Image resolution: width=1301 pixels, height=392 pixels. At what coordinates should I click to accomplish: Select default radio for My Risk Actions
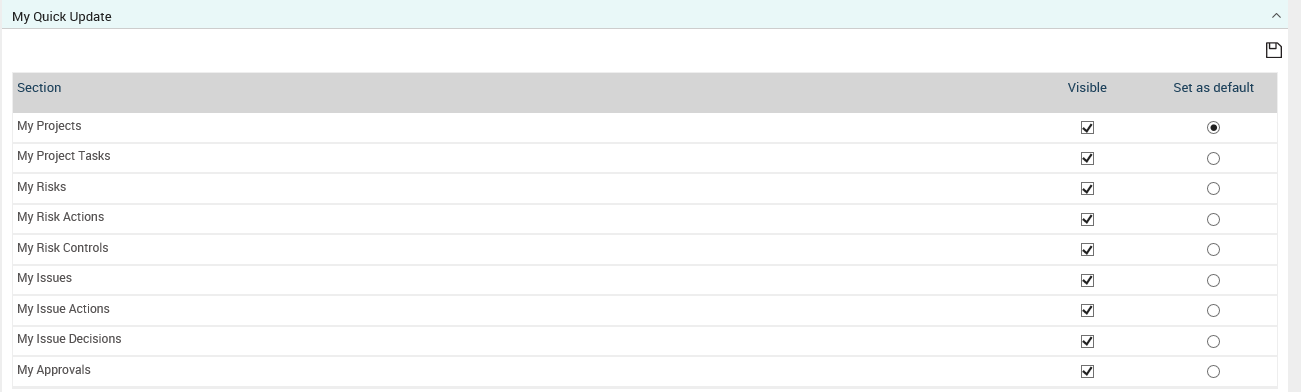point(1213,219)
